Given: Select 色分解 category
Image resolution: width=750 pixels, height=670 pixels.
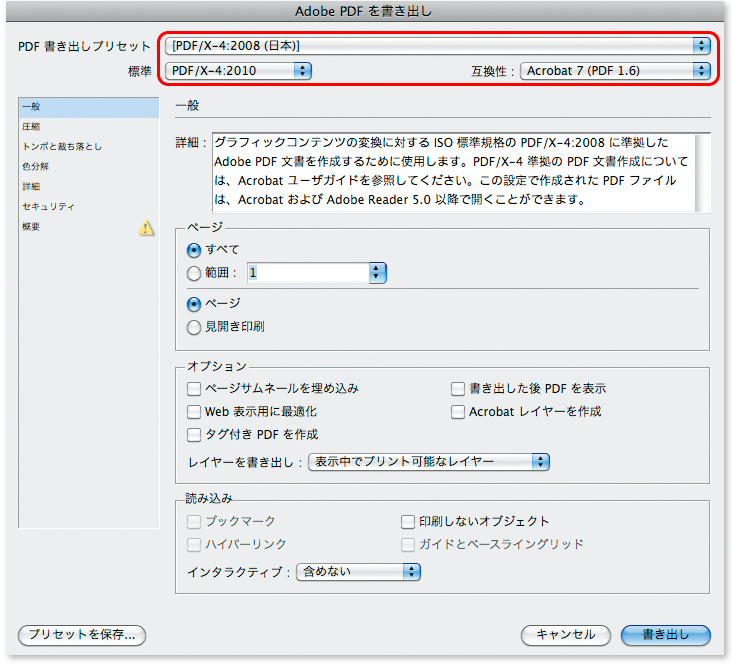Looking at the screenshot, I should tap(89, 166).
